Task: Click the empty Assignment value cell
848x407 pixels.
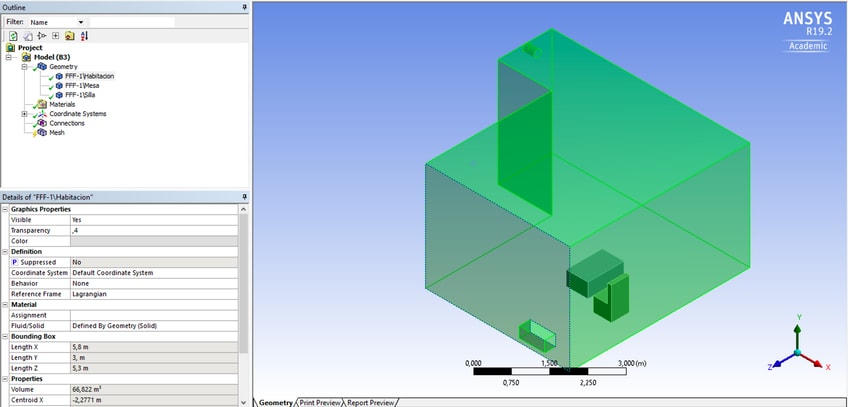Action: pos(154,315)
